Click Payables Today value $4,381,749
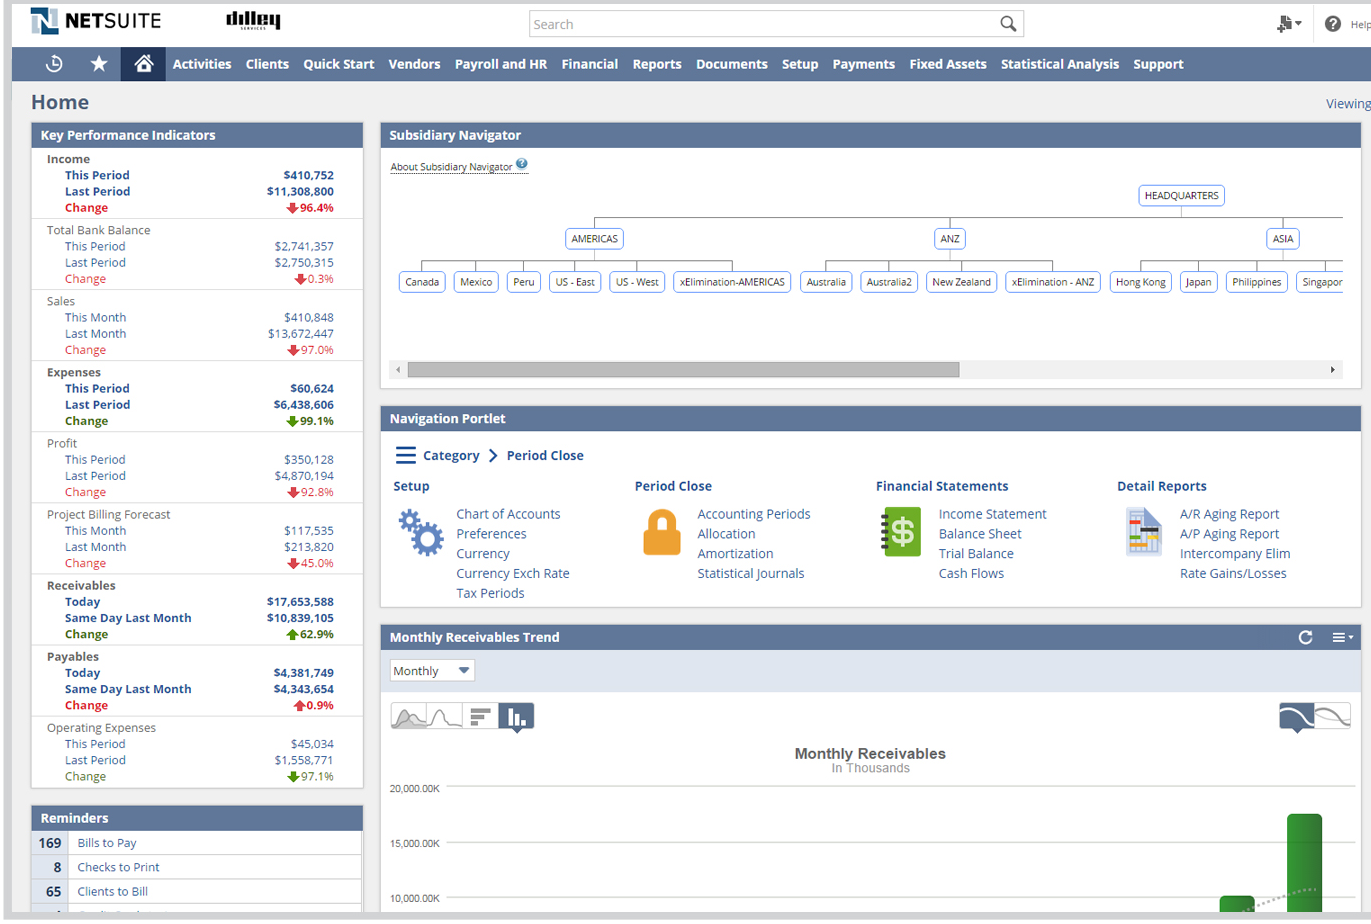 coord(304,673)
